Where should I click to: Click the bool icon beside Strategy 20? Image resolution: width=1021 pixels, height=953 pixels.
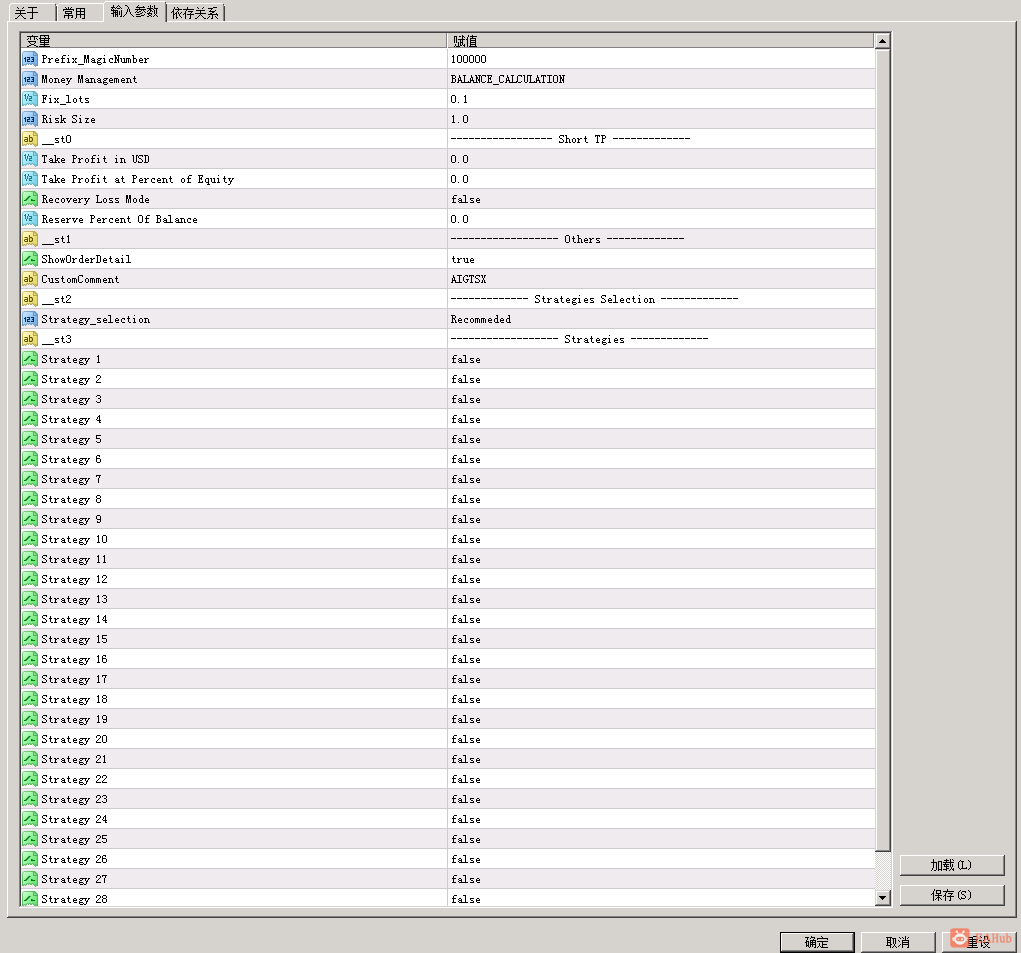[30, 739]
